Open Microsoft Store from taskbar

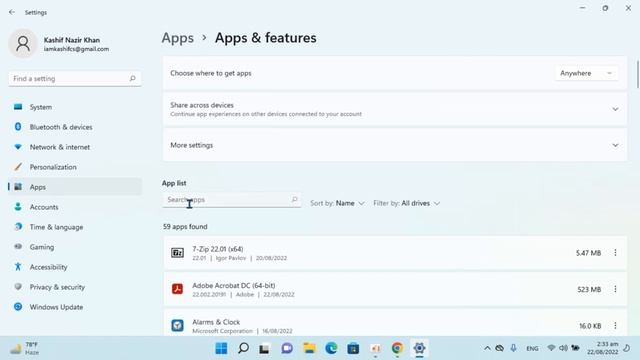[x=353, y=348]
